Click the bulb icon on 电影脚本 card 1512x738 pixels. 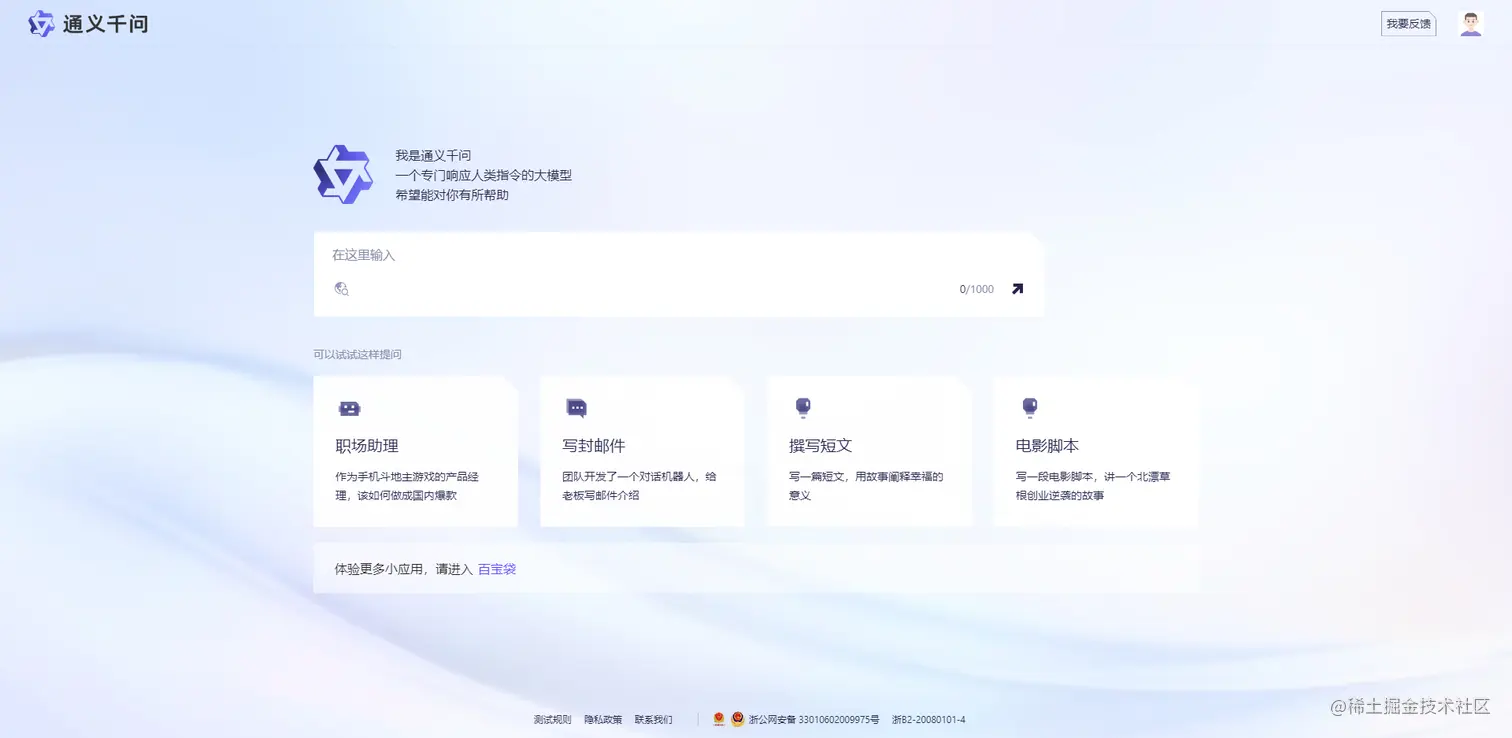(x=1030, y=407)
